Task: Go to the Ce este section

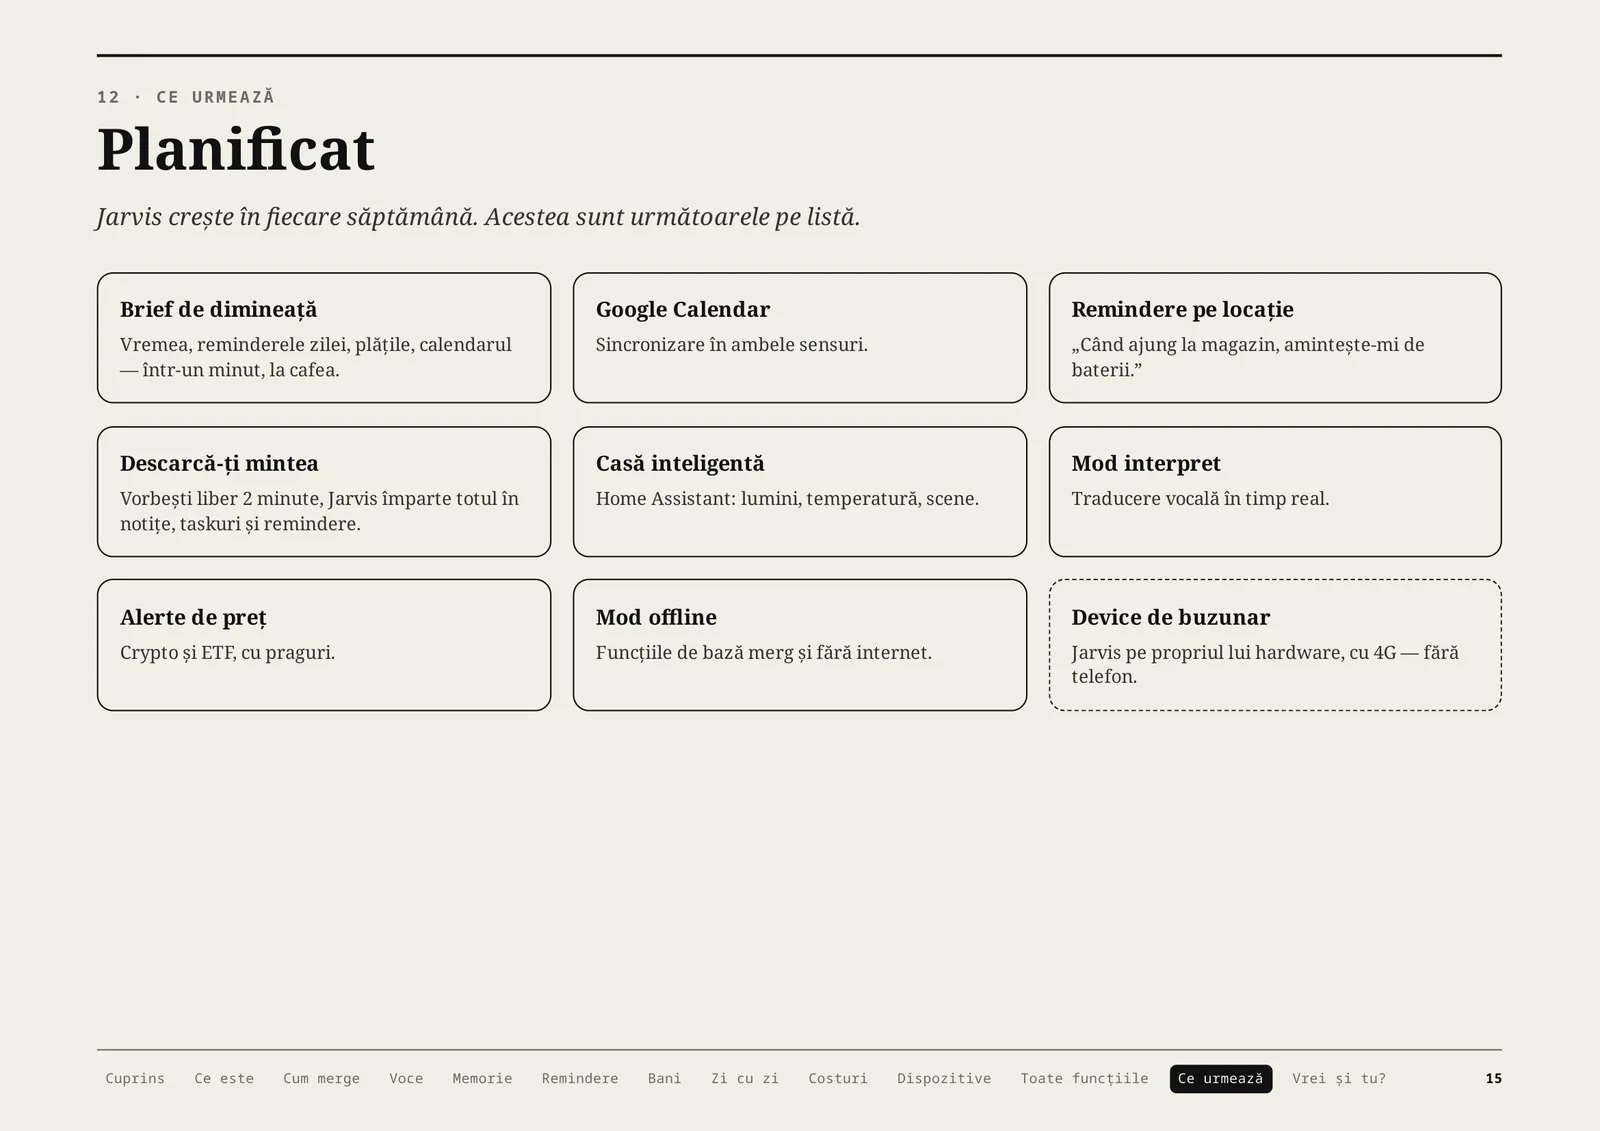Action: click(x=224, y=1078)
